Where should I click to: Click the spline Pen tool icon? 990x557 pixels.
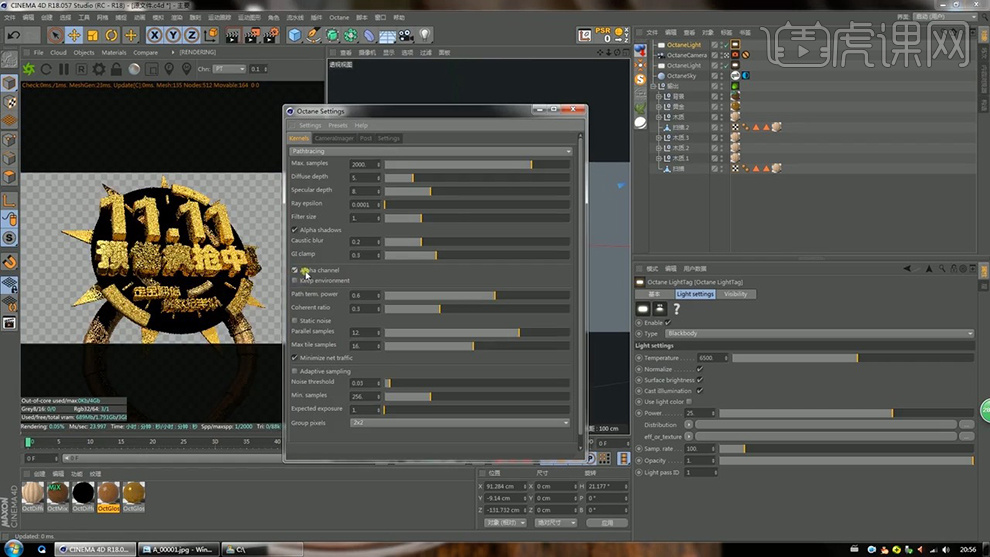313,35
